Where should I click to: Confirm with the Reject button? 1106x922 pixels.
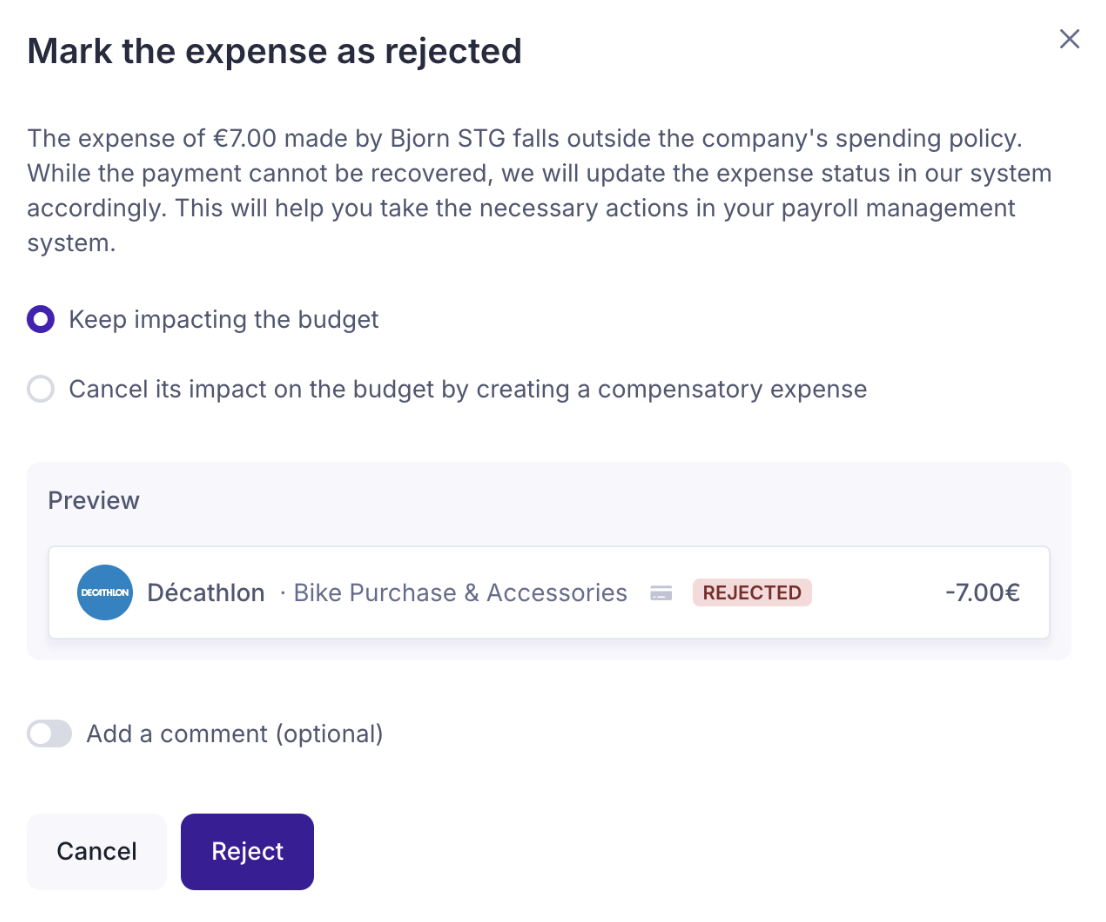(x=247, y=851)
